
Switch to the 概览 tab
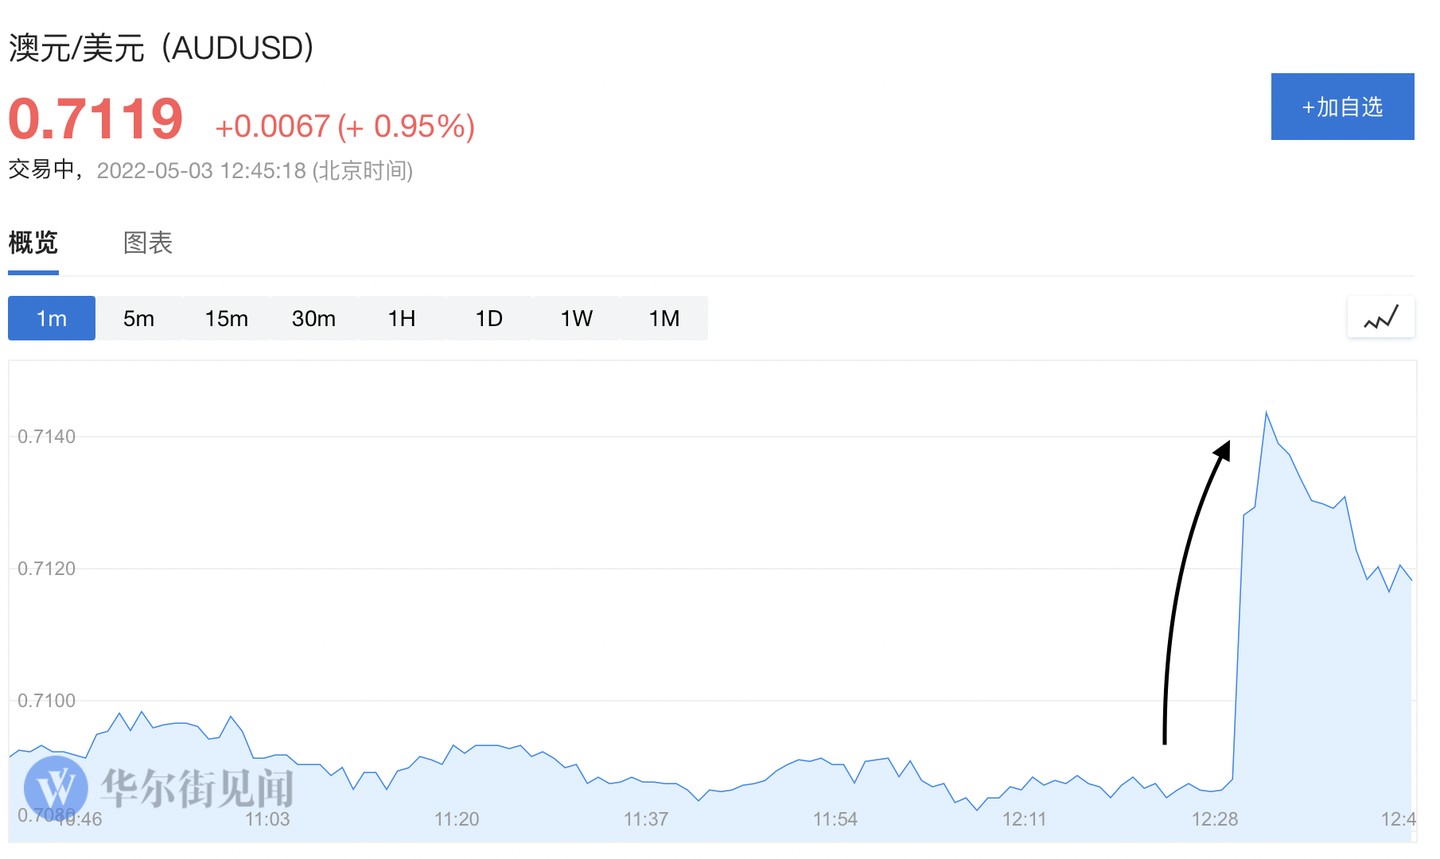pyautogui.click(x=33, y=243)
